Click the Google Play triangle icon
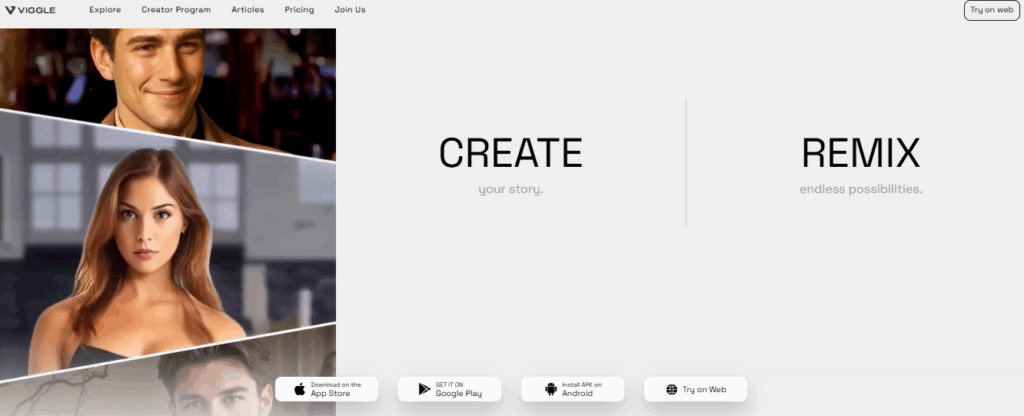 pos(424,389)
